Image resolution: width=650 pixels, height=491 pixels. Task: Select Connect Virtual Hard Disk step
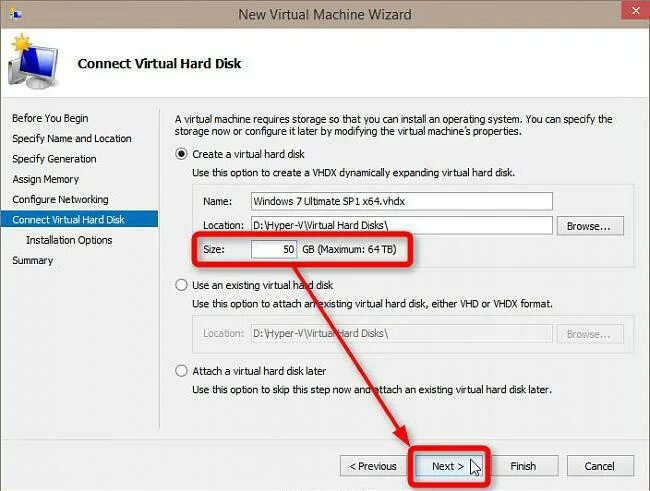[79, 219]
